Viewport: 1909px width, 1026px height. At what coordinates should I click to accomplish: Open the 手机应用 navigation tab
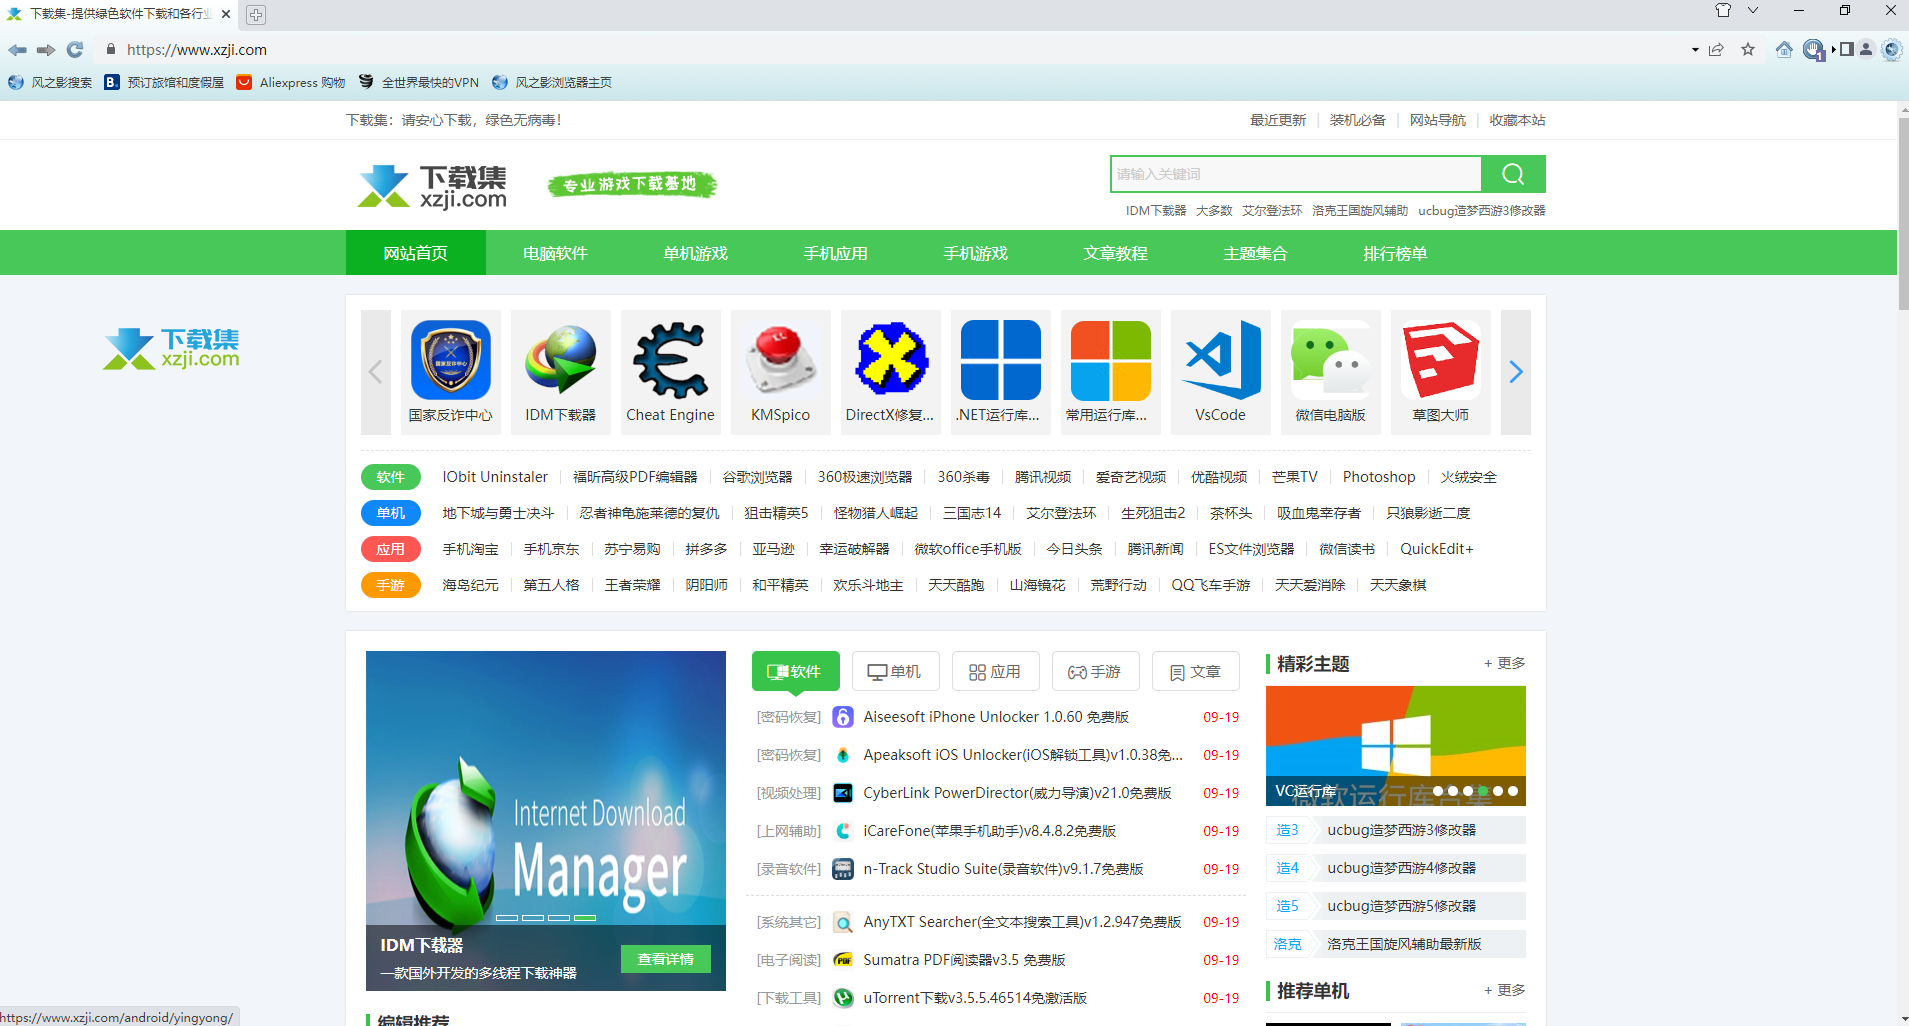[x=836, y=253]
